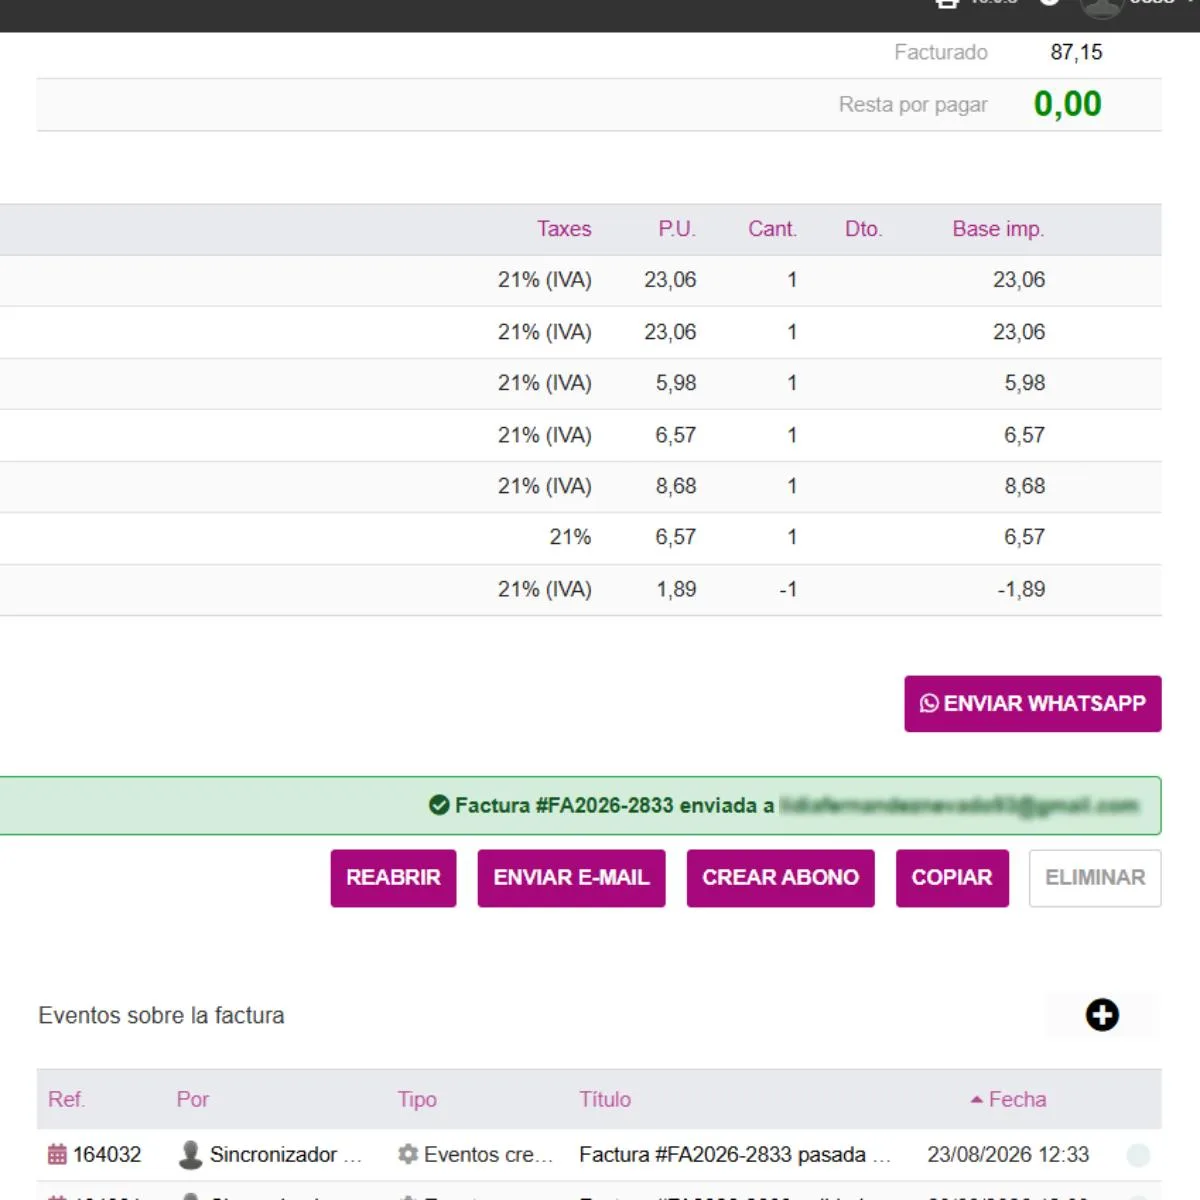
Task: Click the Eliminar button
Action: [x=1095, y=878]
